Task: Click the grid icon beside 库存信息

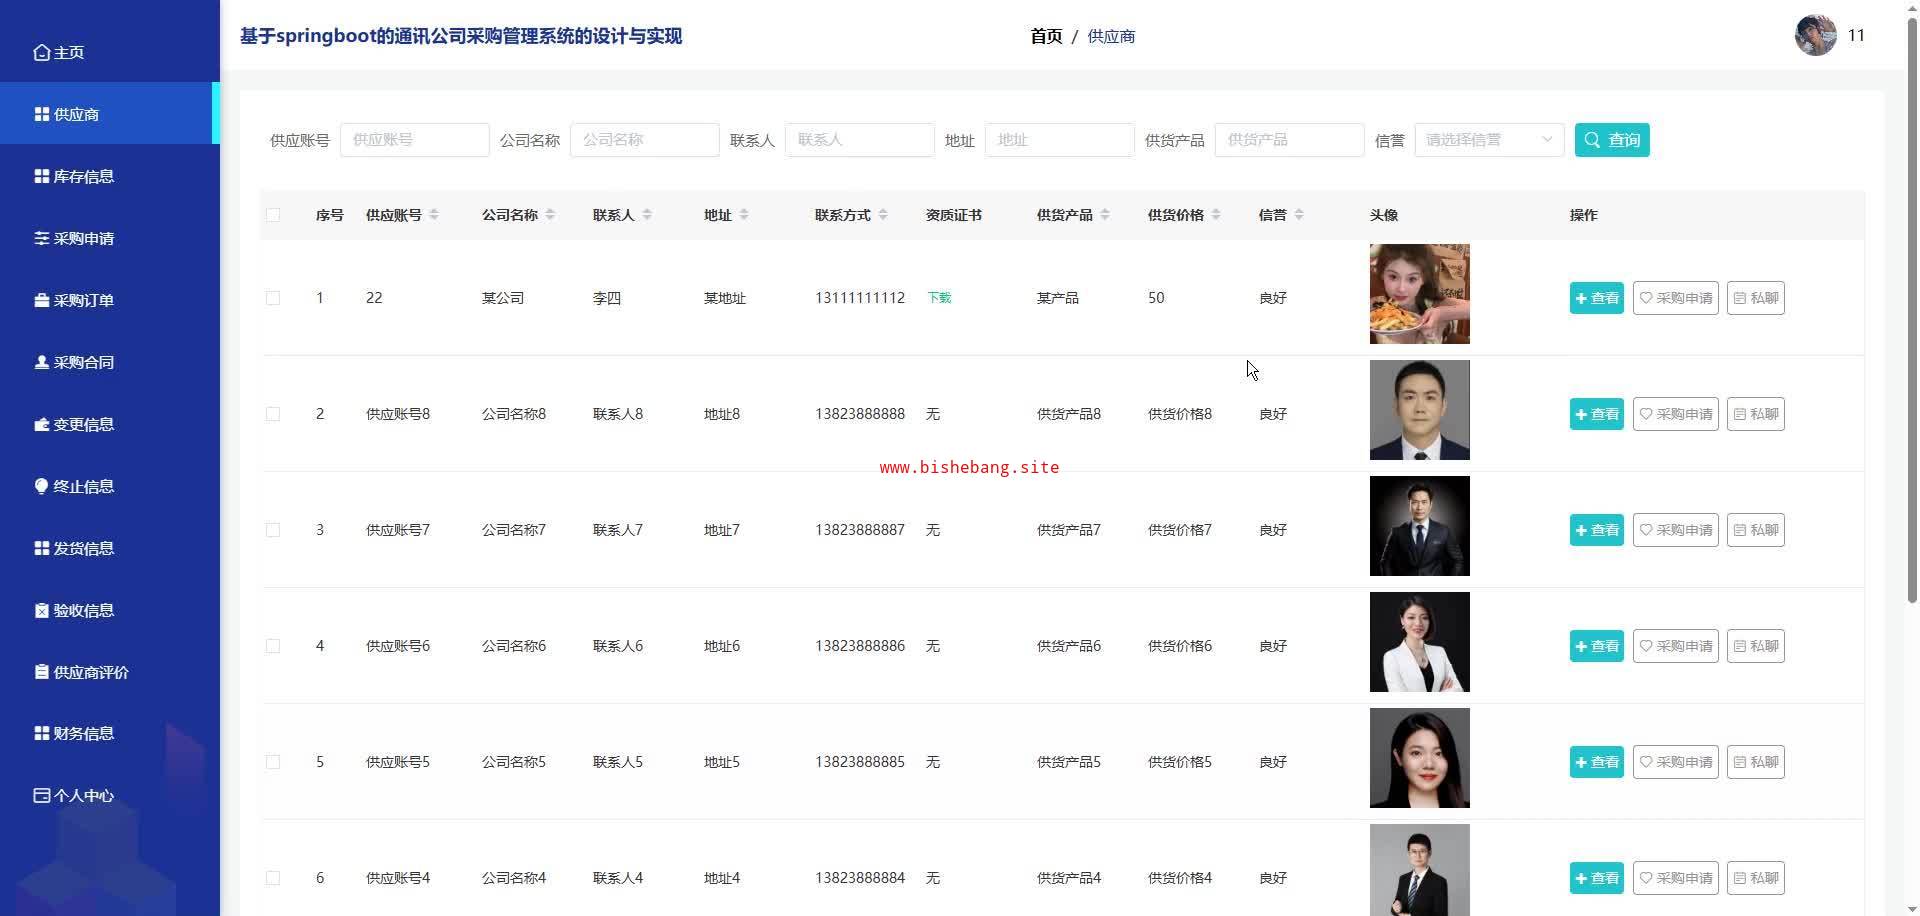Action: pyautogui.click(x=41, y=176)
